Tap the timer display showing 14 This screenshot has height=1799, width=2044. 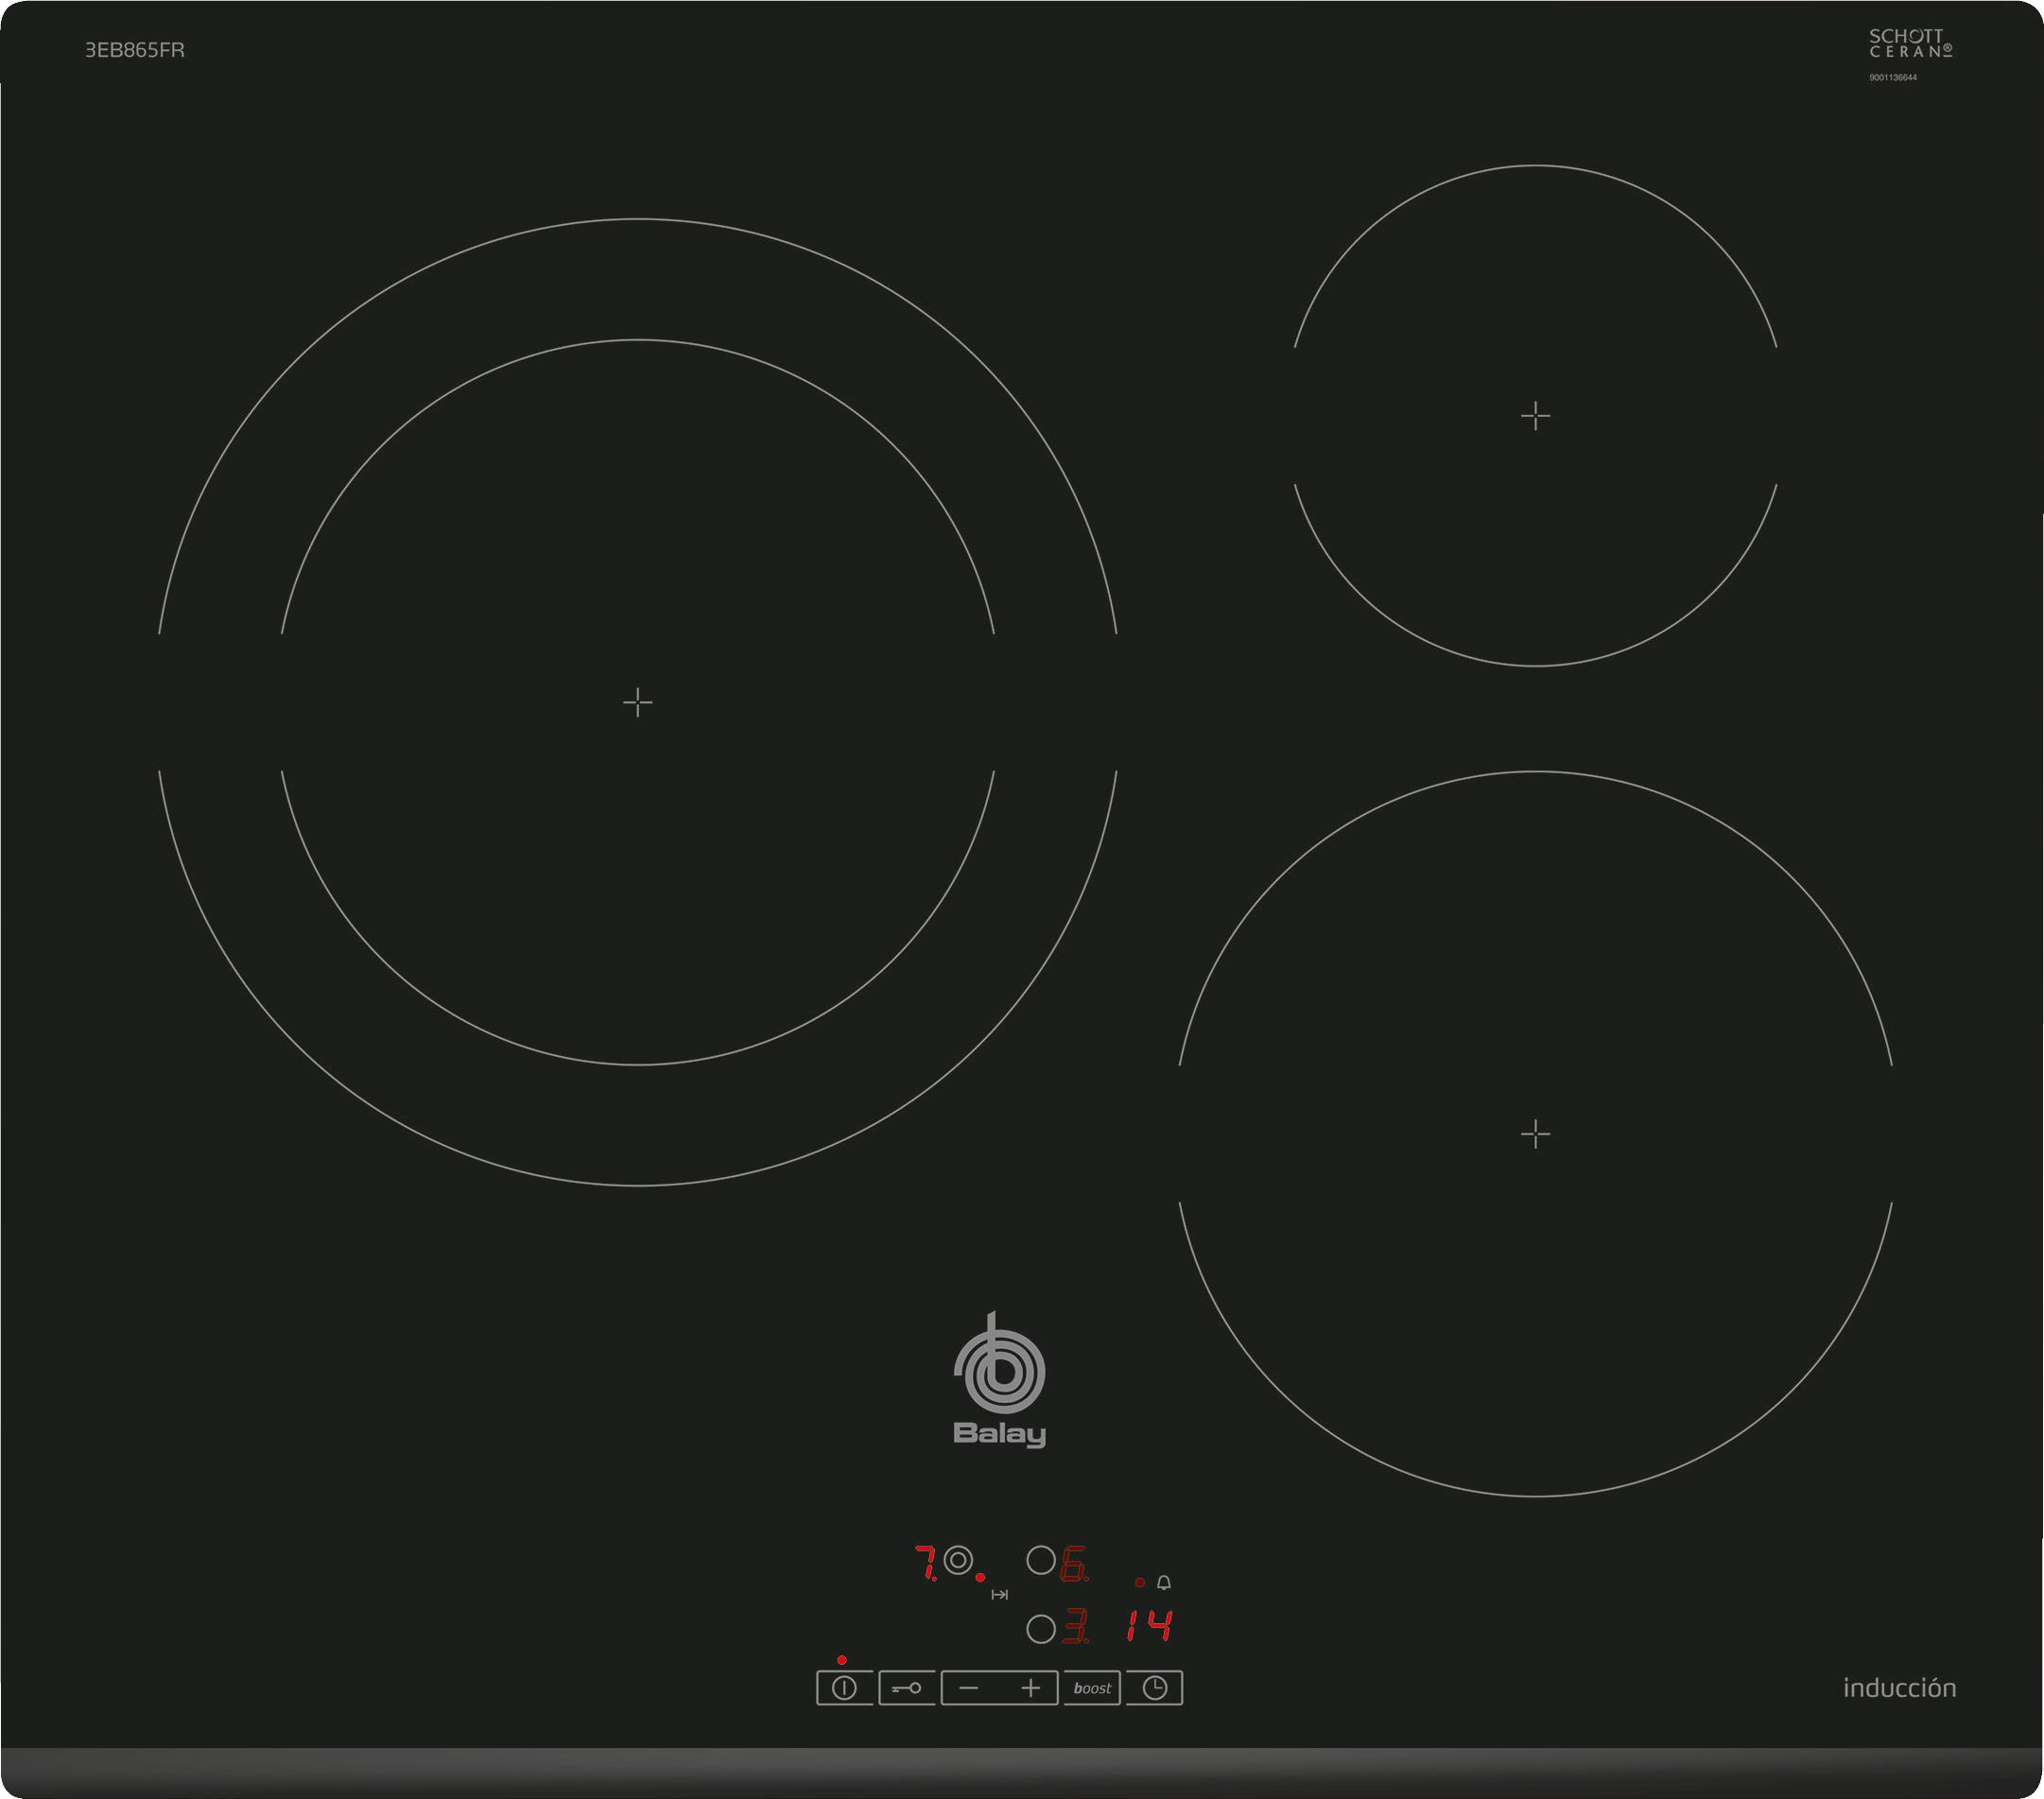click(1149, 1626)
